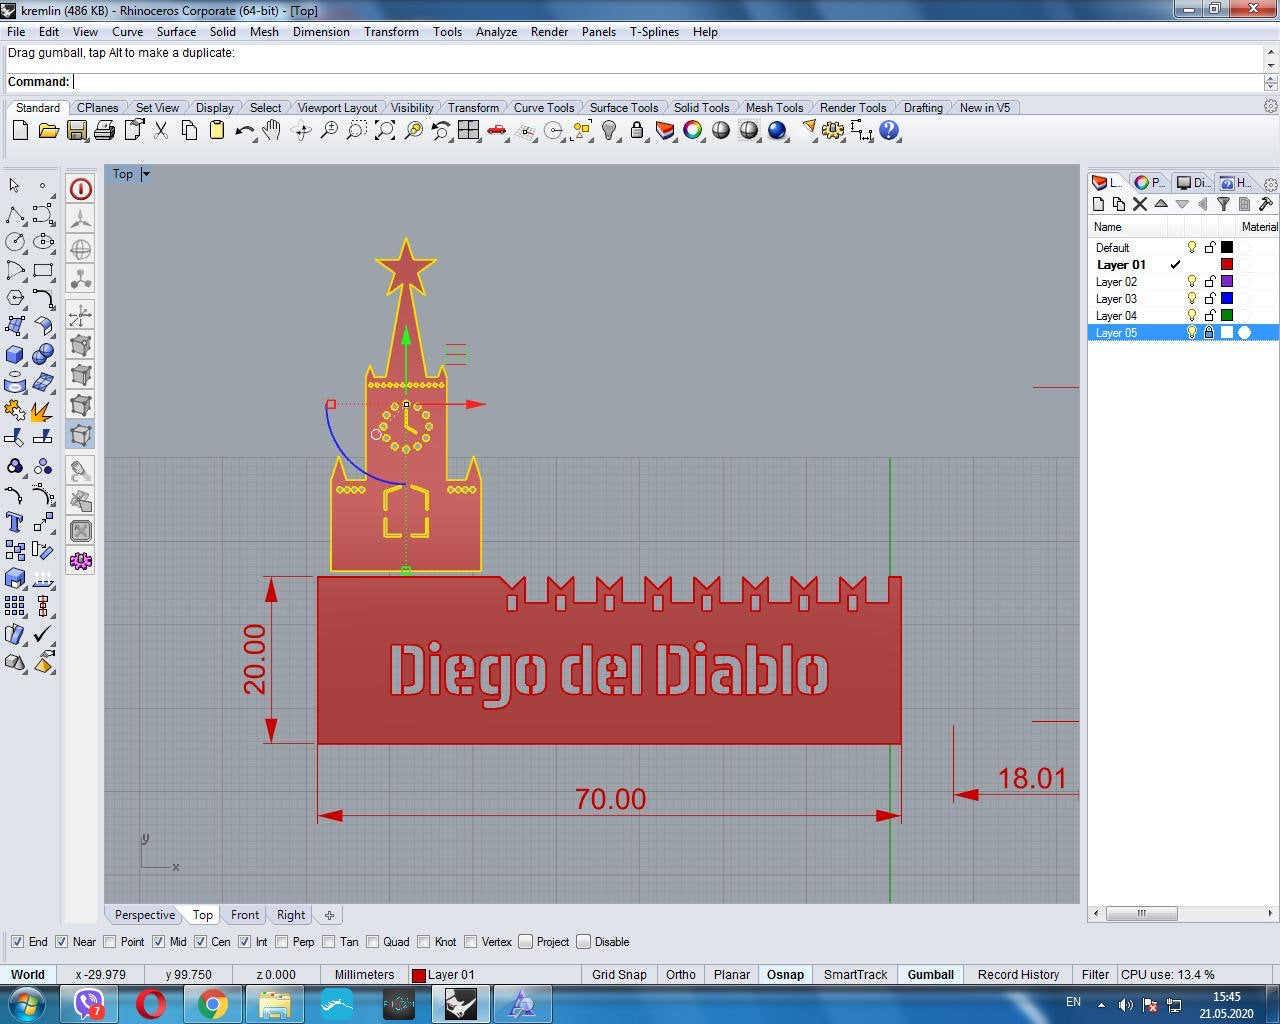This screenshot has height=1024, width=1280.
Task: Click the Delete layer X icon
Action: 1139,204
